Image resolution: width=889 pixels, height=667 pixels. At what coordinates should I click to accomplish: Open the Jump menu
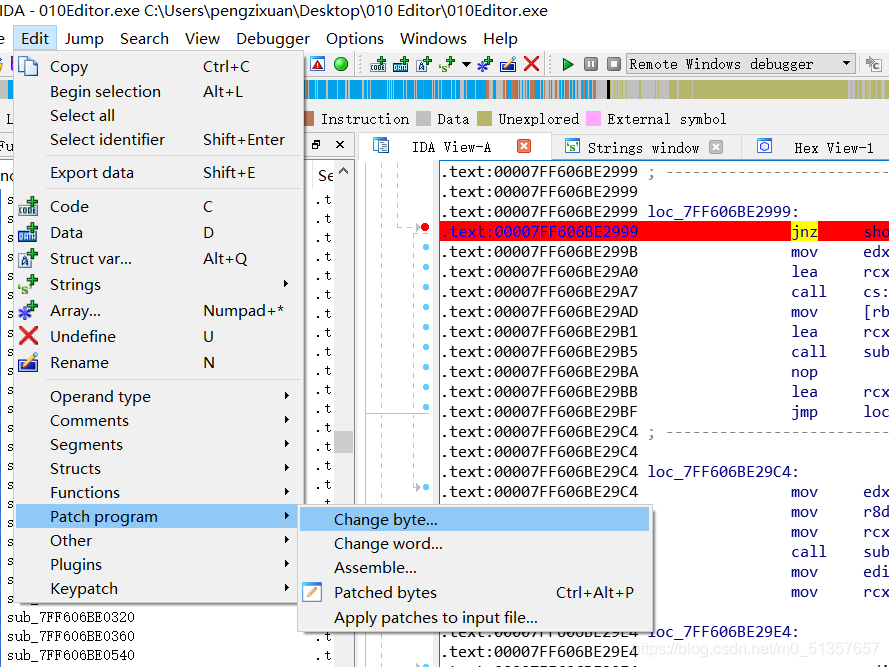(84, 39)
